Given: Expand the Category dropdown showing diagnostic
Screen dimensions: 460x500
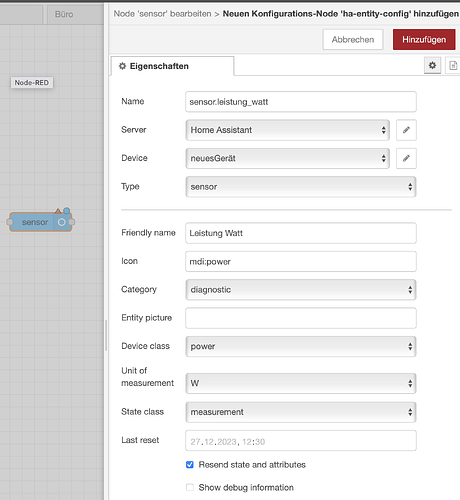Looking at the screenshot, I should [x=301, y=290].
